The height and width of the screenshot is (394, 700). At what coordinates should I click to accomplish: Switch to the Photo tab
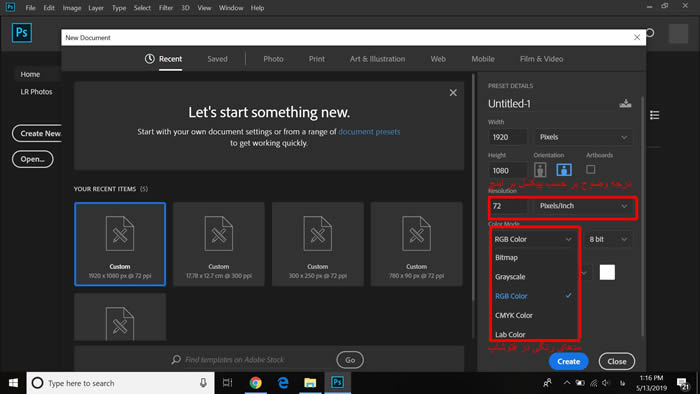273,59
